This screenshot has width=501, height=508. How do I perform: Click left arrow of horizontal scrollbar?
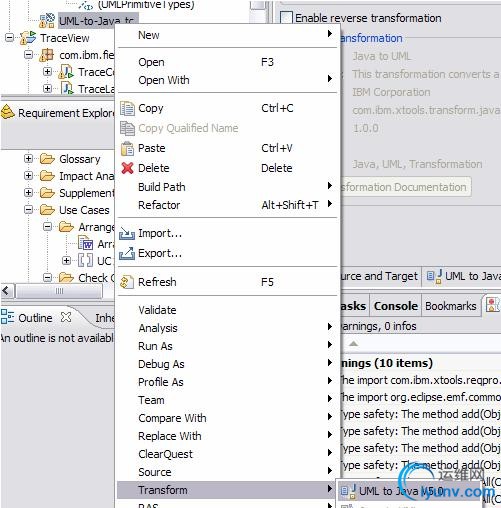click(6, 291)
